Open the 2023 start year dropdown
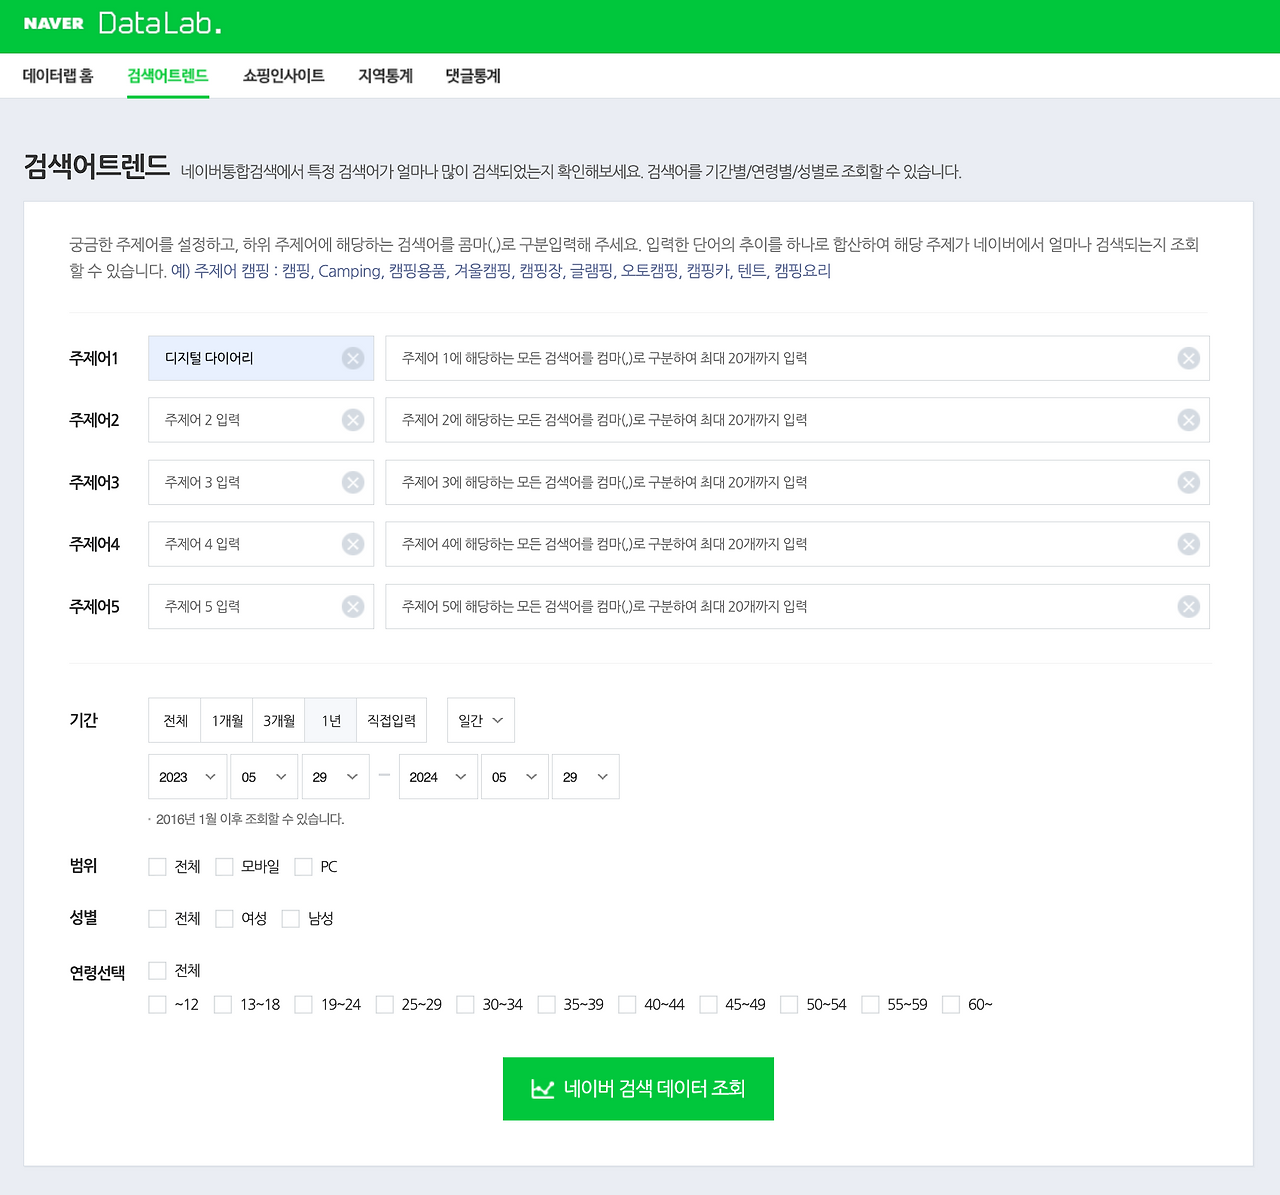Screen dimensions: 1280x1195 coord(187,776)
